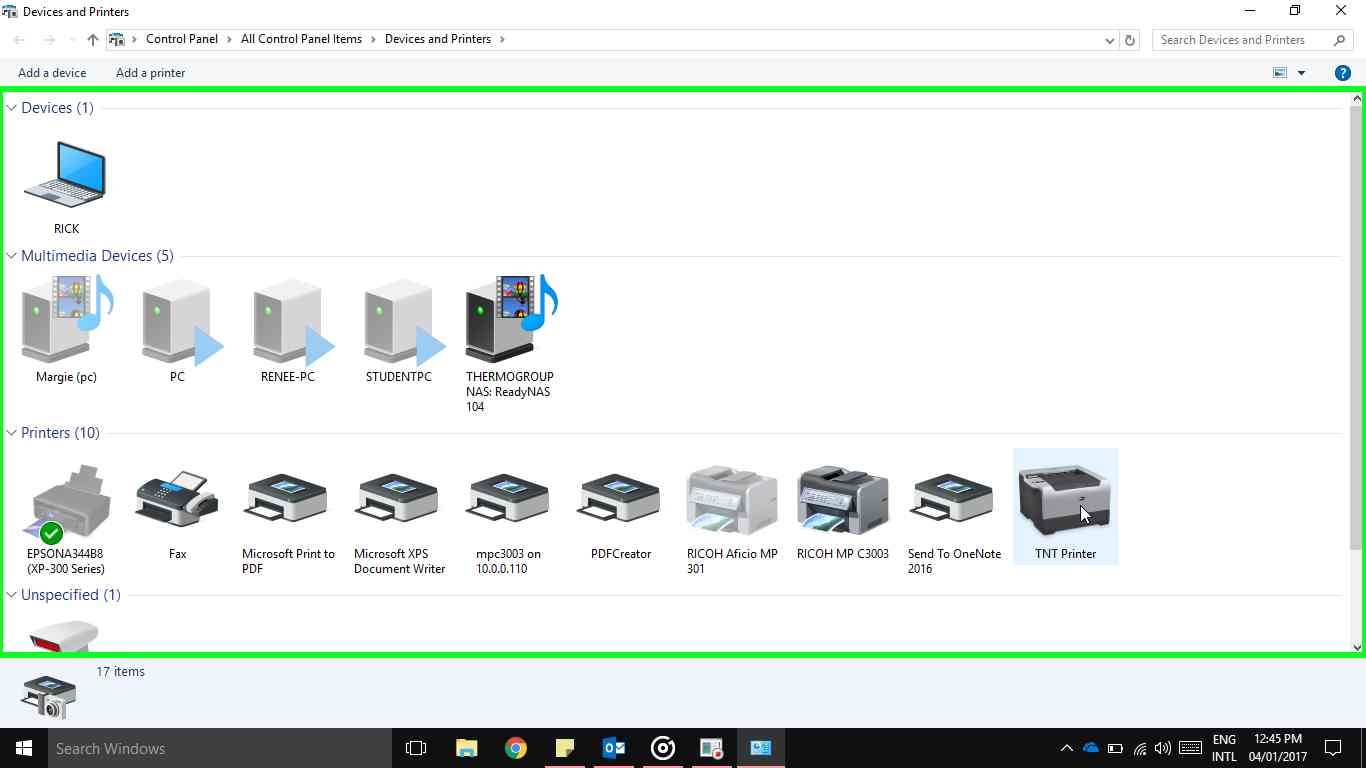Click Devices and Printers breadcrumb
The height and width of the screenshot is (768, 1366).
point(438,40)
